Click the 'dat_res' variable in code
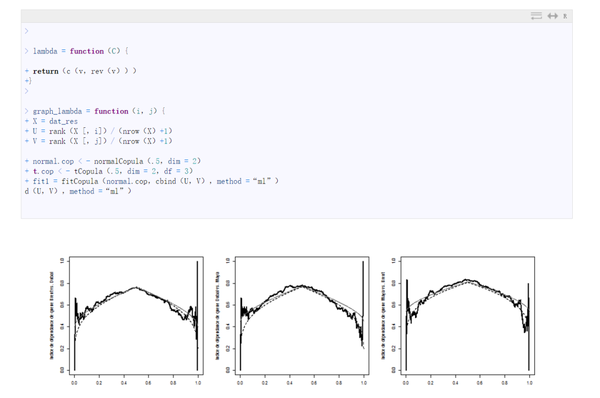This screenshot has width=600, height=398. click(x=63, y=121)
